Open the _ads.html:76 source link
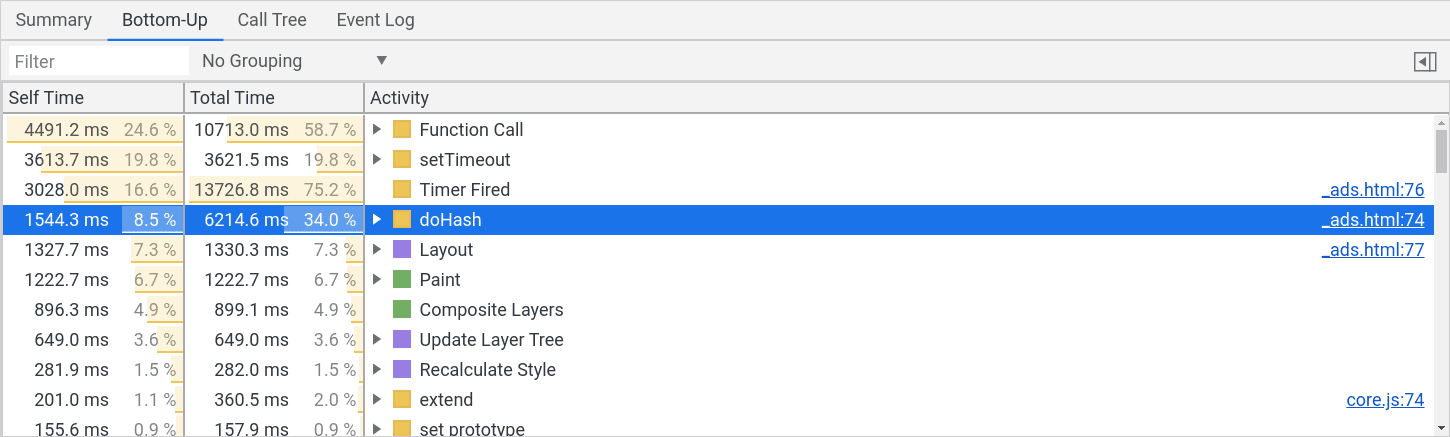The height and width of the screenshot is (437, 1450). click(1372, 190)
